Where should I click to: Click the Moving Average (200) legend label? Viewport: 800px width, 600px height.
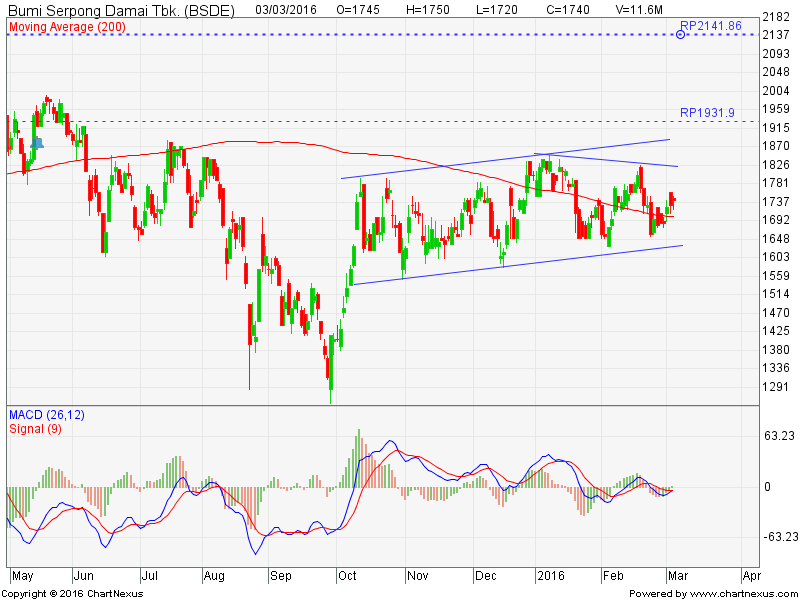pyautogui.click(x=67, y=25)
